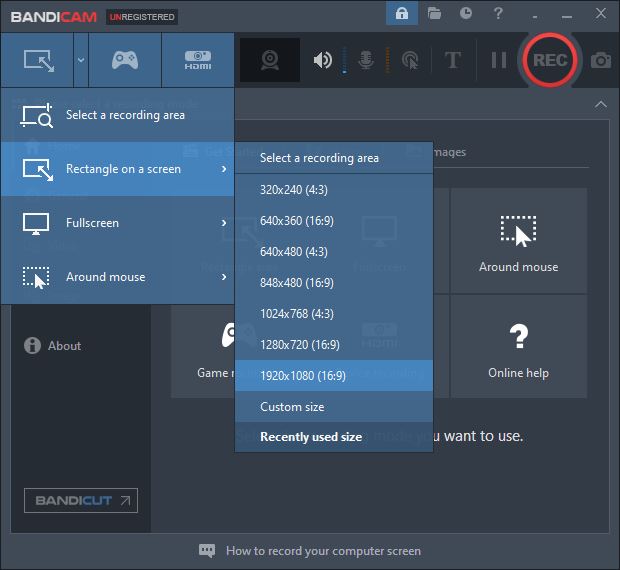The height and width of the screenshot is (570, 620).
Task: Select 640x360 (16:9) size
Action: 334,221
